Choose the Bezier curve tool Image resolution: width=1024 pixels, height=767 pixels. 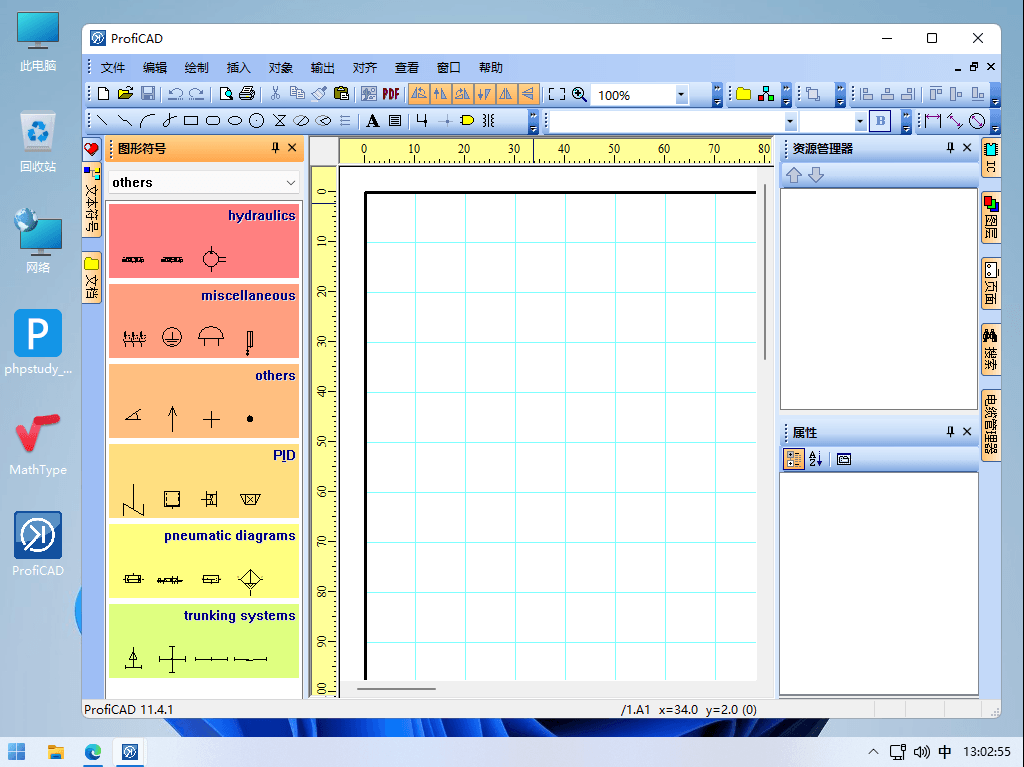click(x=169, y=121)
